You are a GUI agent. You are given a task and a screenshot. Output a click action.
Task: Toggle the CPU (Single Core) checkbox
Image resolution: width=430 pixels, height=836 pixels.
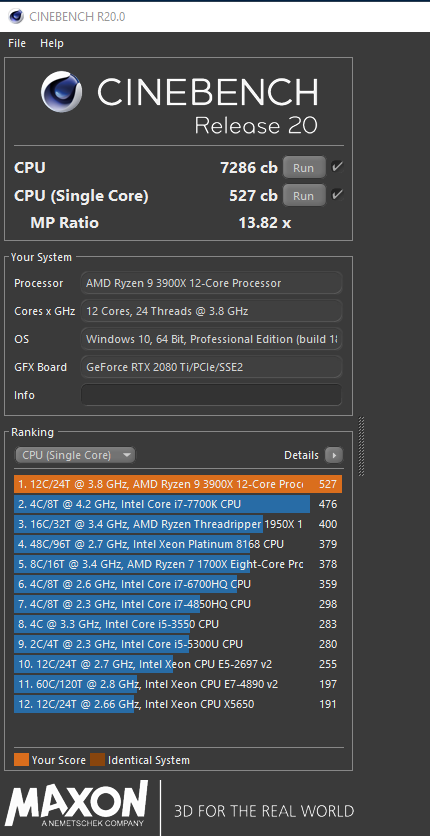[336, 195]
